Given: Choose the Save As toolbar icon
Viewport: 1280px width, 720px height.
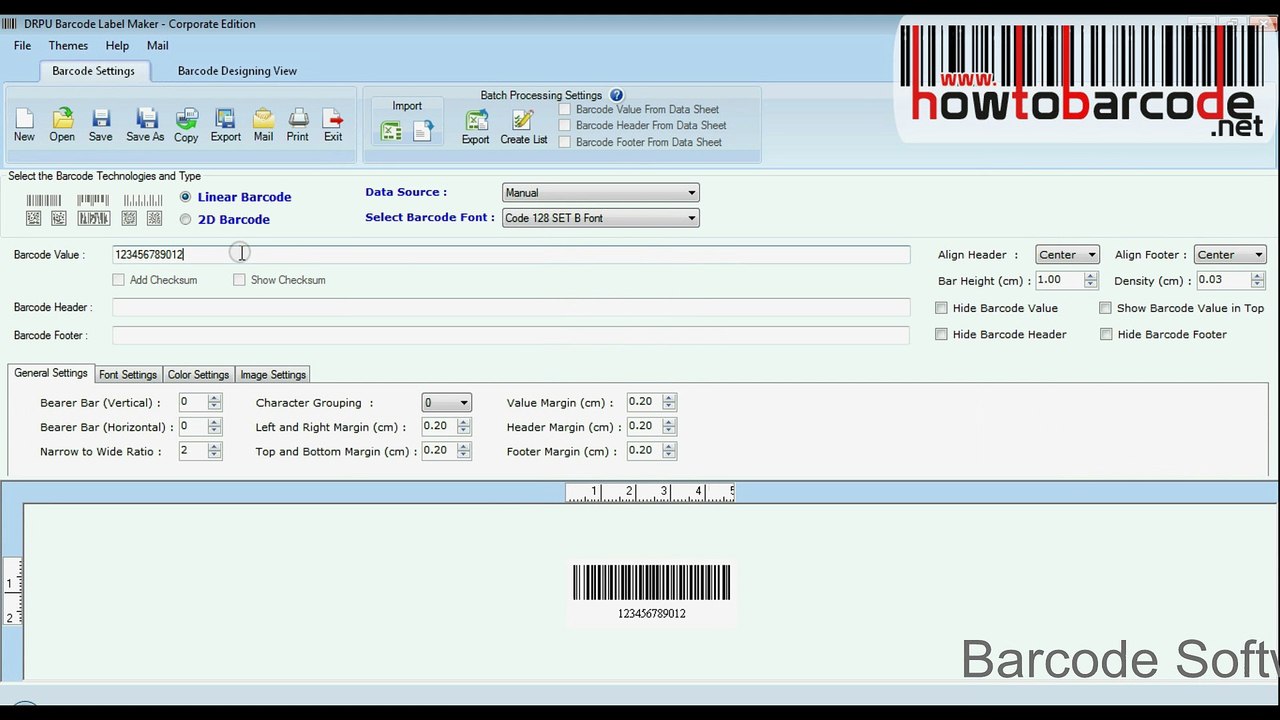Looking at the screenshot, I should tap(145, 125).
